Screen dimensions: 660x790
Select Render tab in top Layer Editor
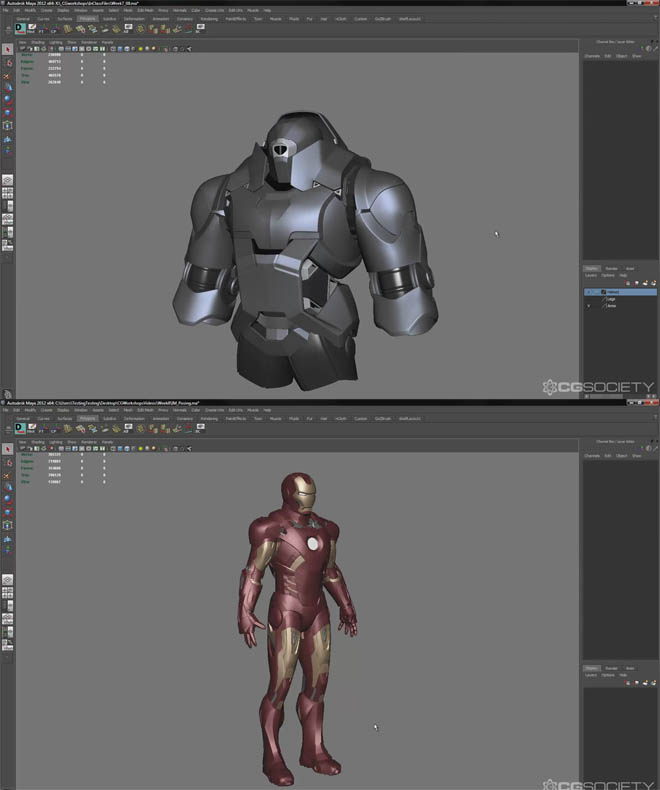pos(611,269)
